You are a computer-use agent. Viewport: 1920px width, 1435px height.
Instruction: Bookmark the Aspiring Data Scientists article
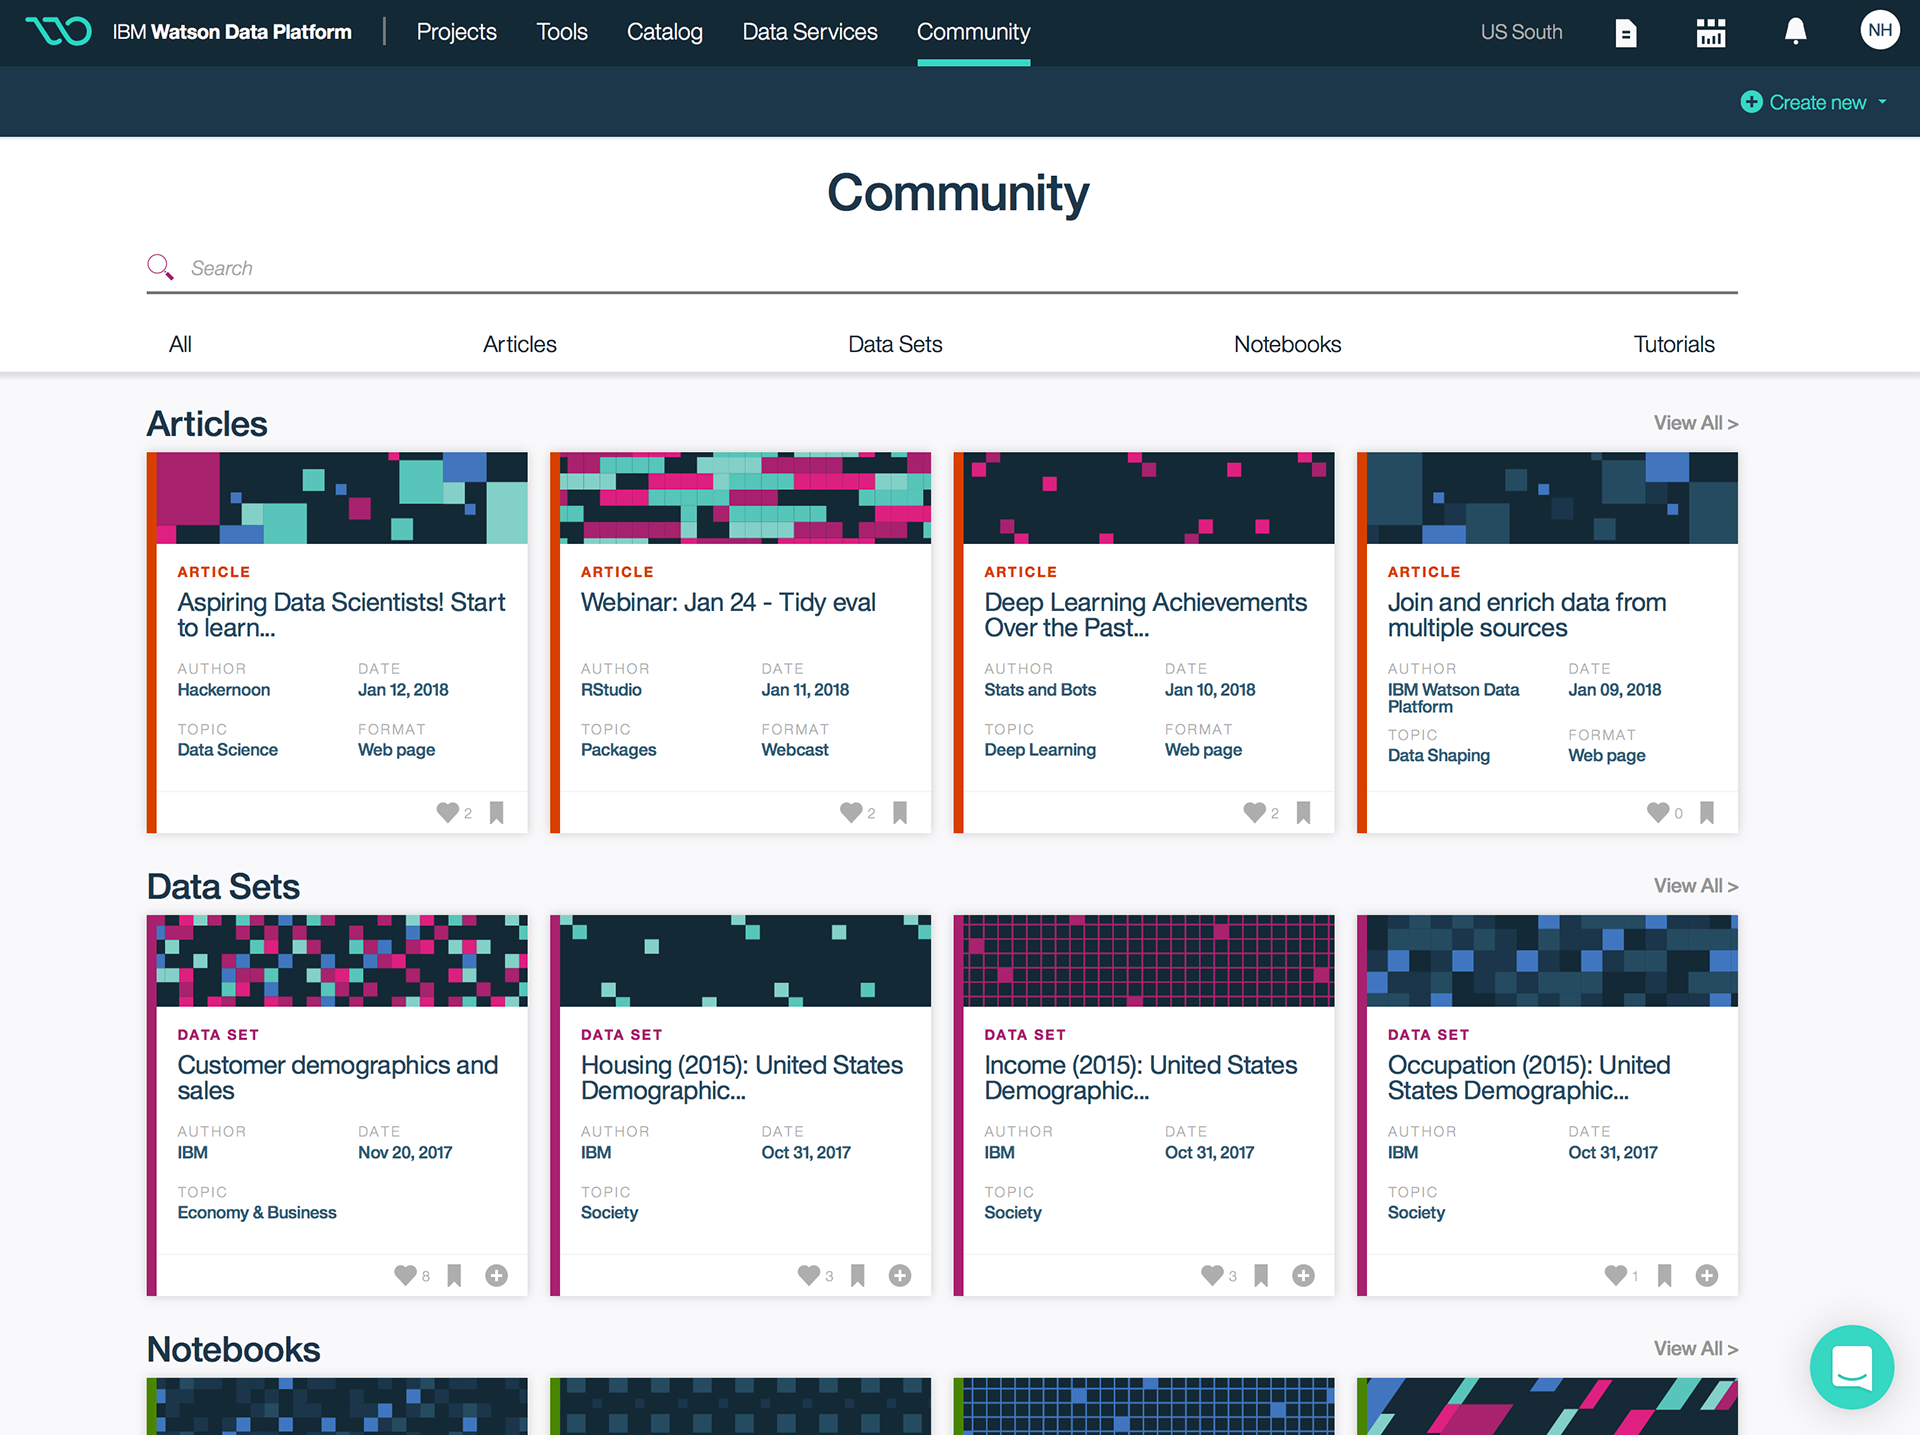click(497, 813)
